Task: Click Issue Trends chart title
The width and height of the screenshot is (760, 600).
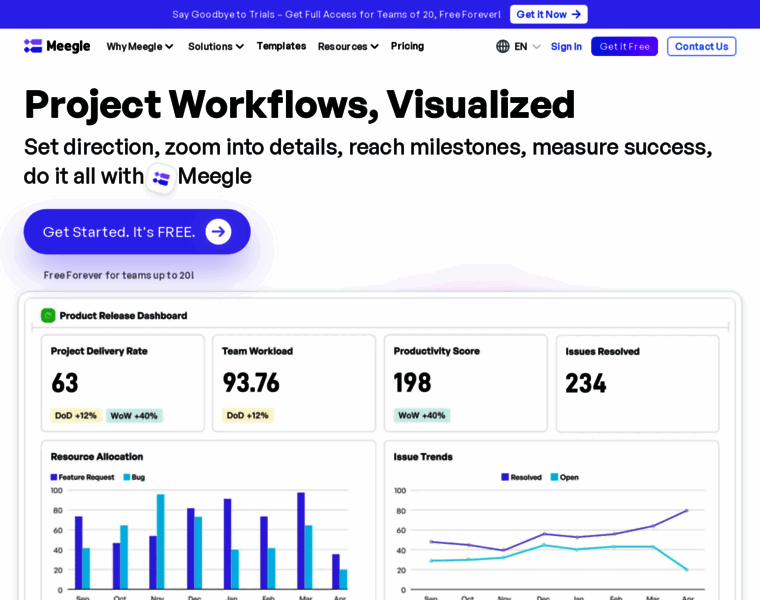Action: click(423, 457)
